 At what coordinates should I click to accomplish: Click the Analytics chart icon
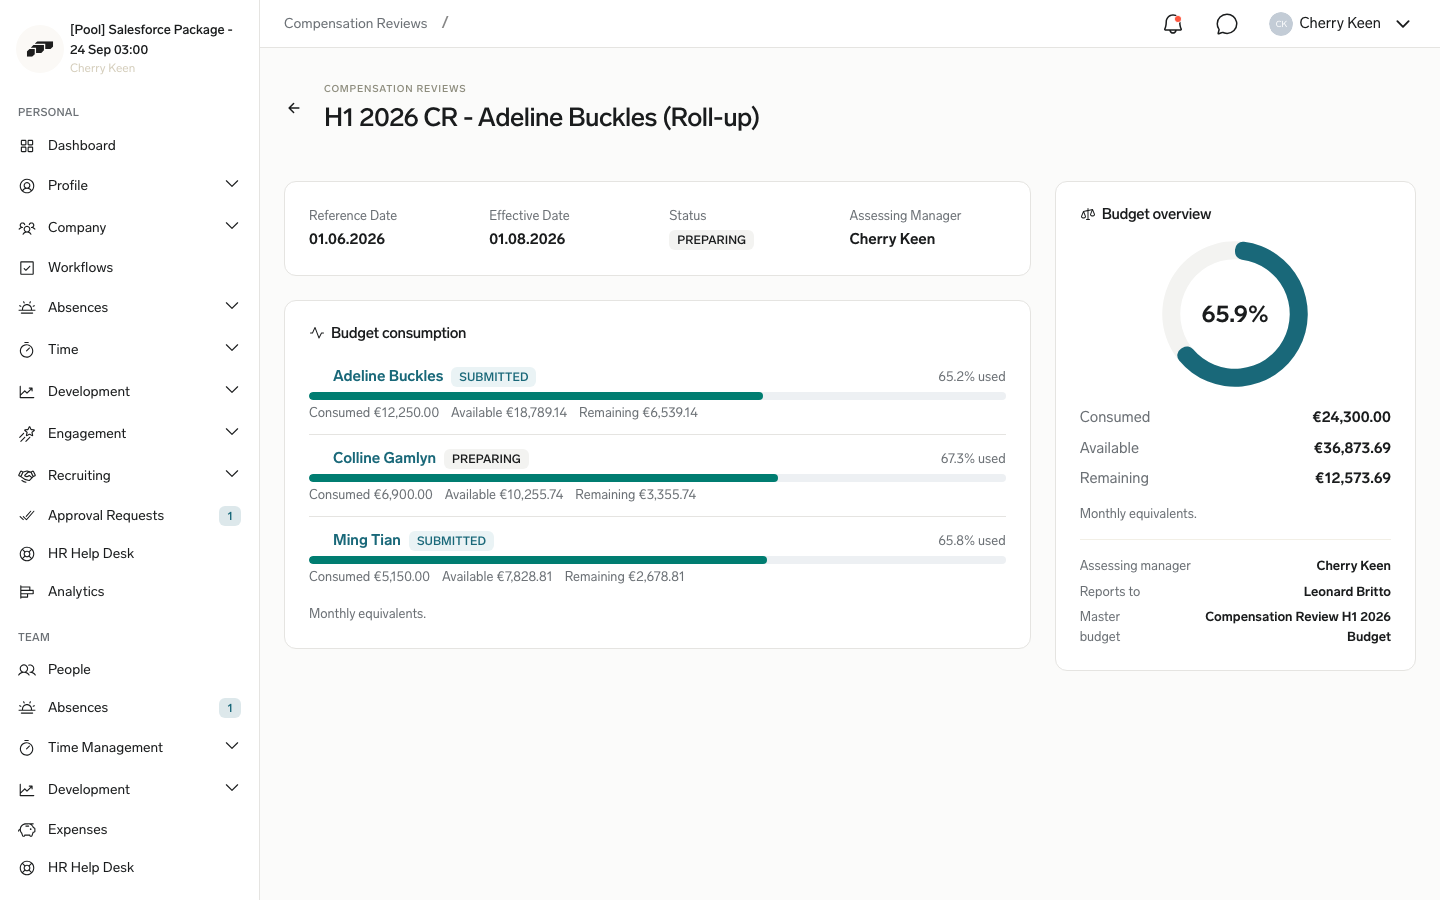click(x=27, y=592)
